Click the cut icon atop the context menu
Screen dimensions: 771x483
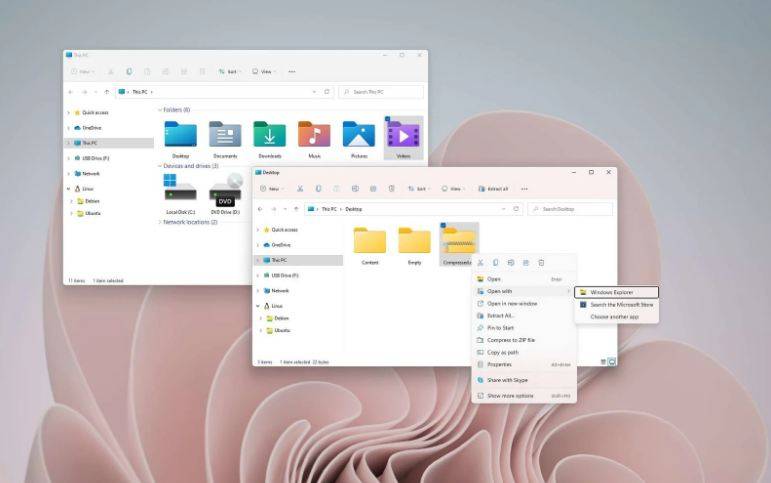click(x=480, y=263)
